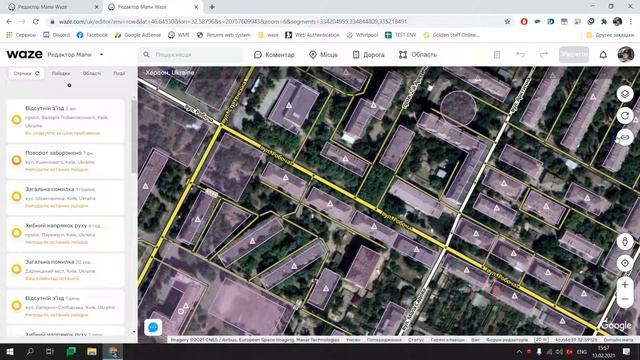Open taskbar search magnifier
This screenshot has width=640, height=360.
point(29,351)
